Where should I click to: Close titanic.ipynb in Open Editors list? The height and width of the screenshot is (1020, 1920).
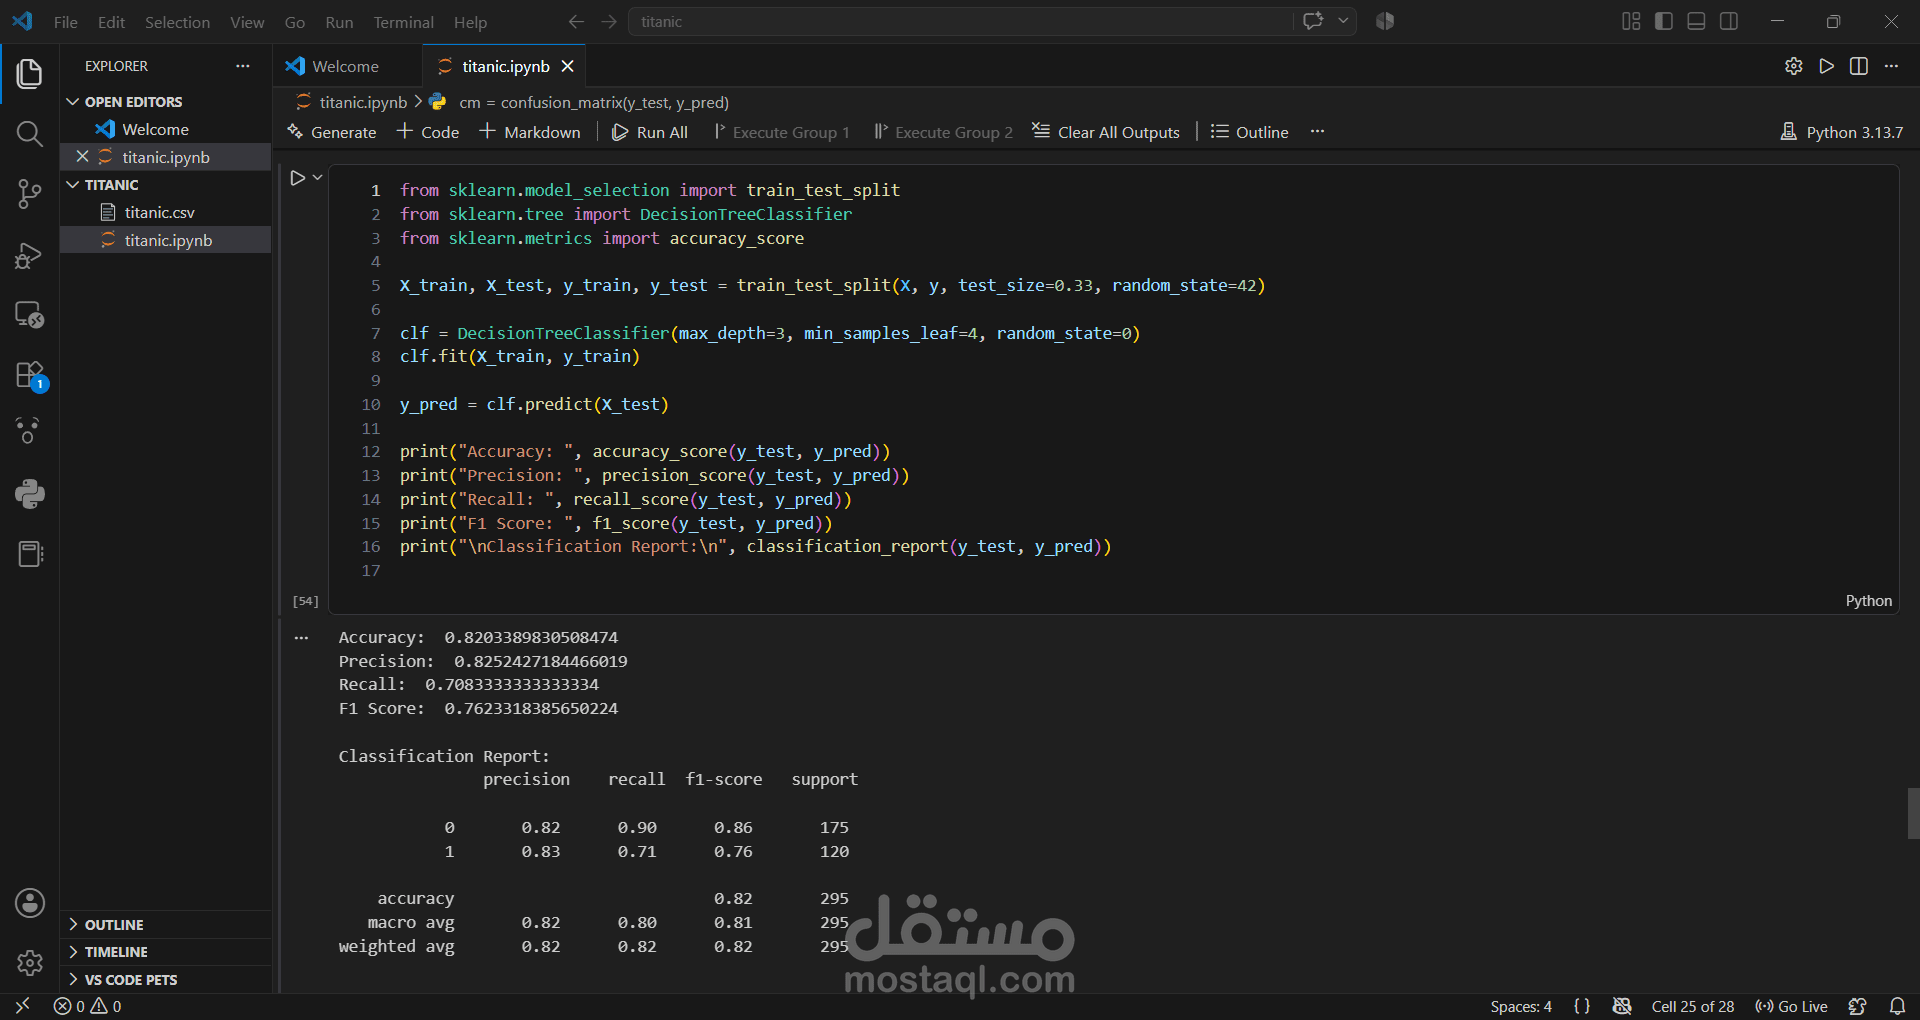click(x=83, y=157)
